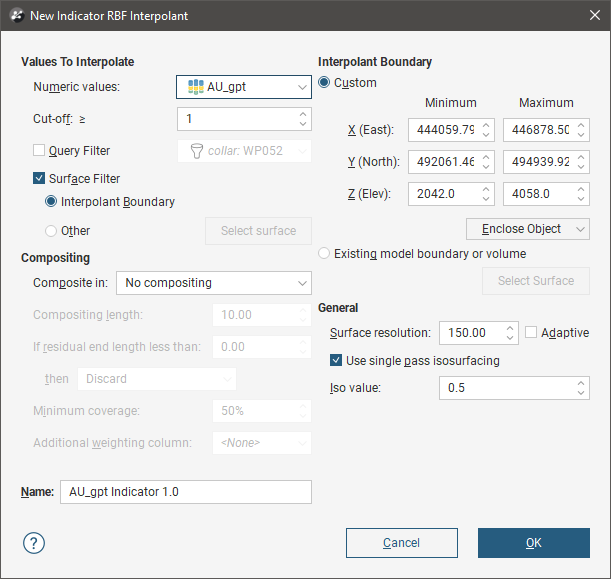Click the help question mark icon
This screenshot has width=611, height=579.
(34, 543)
